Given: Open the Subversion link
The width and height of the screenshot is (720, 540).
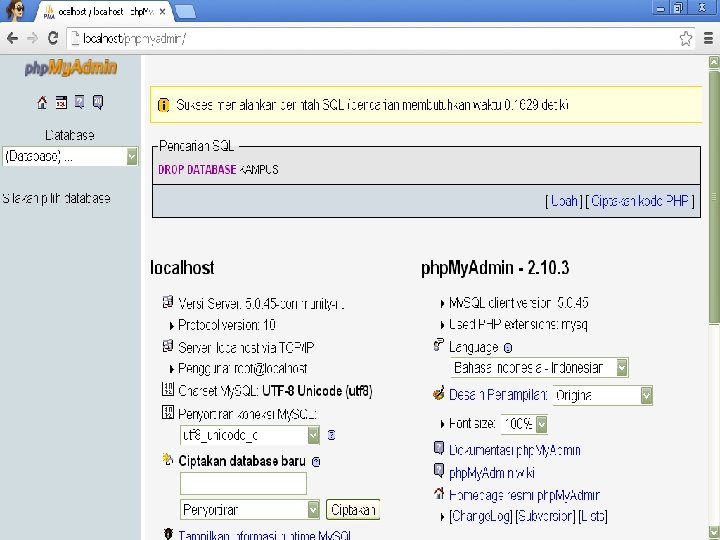Looking at the screenshot, I should tap(545, 517).
